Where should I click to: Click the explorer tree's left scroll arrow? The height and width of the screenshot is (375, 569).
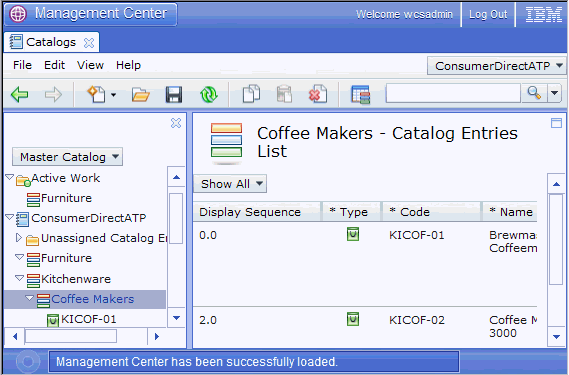15,337
